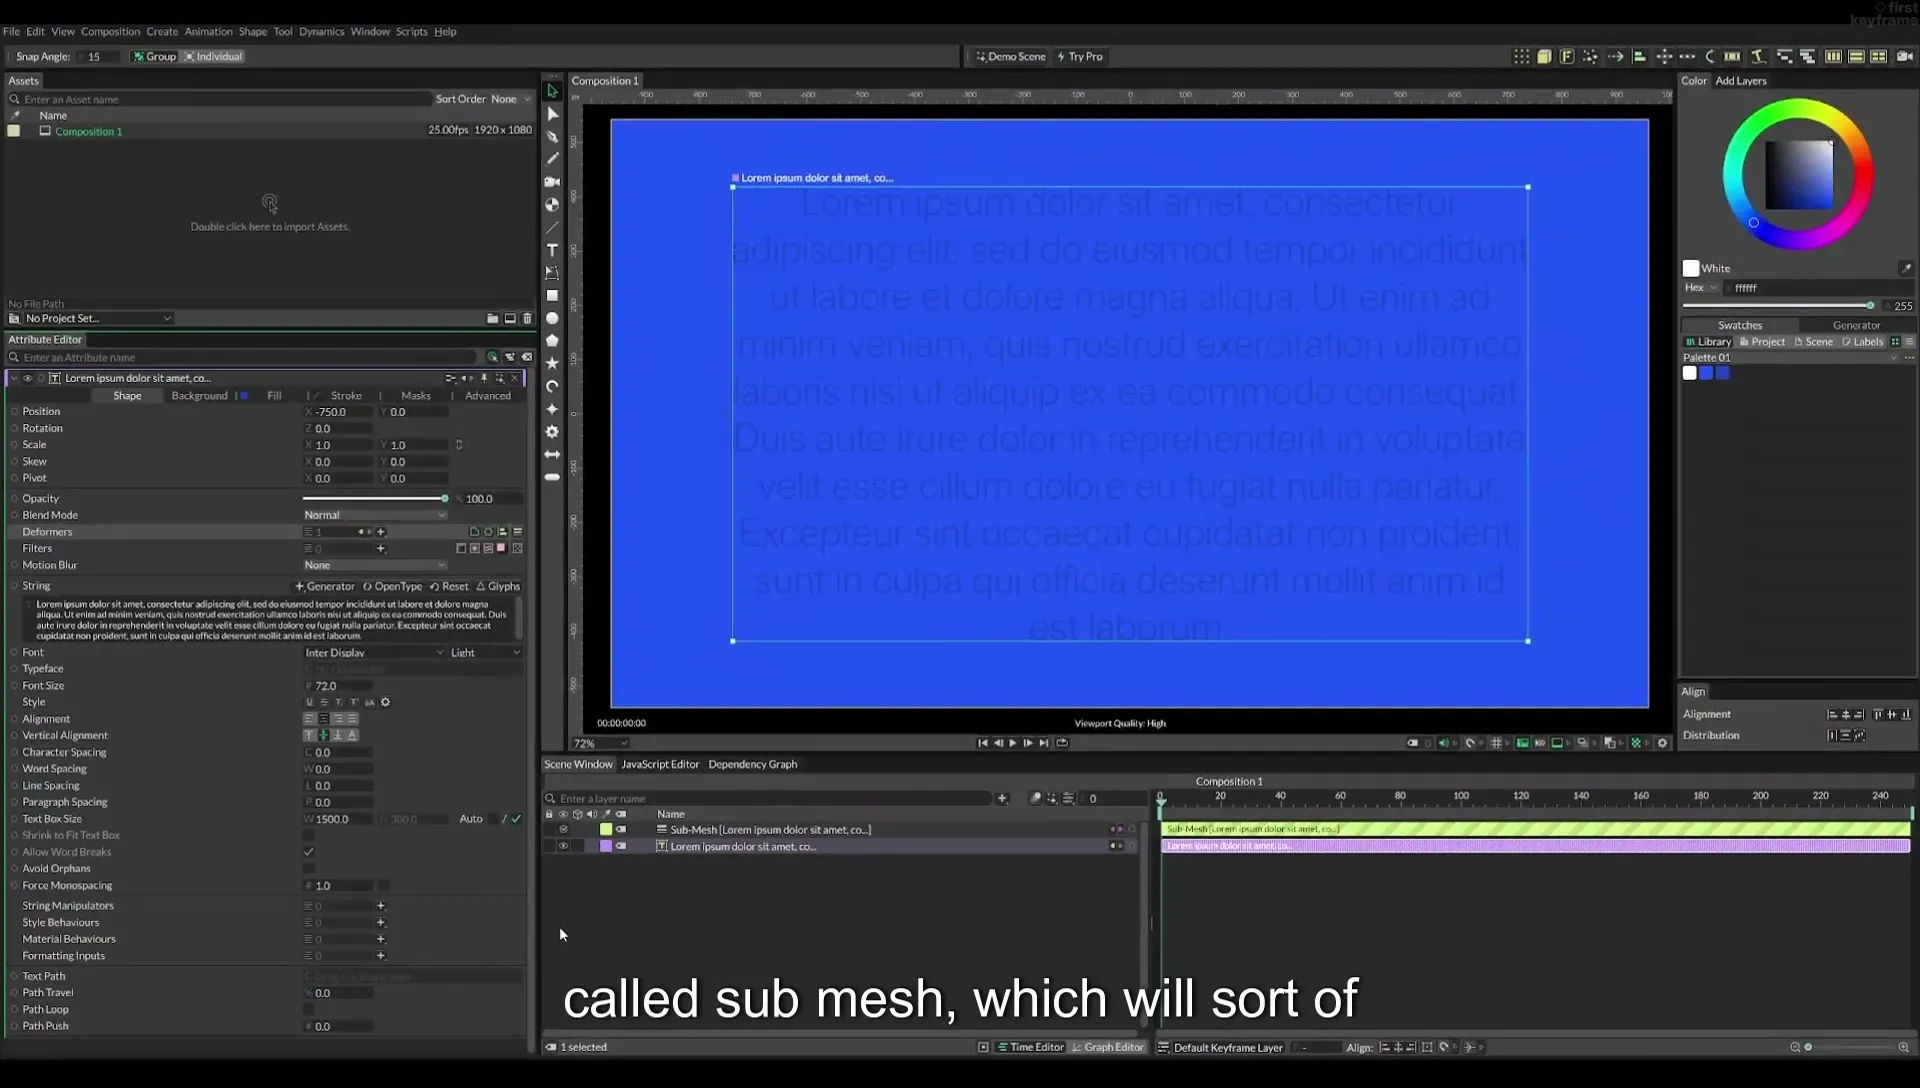
Task: Toggle Group snapping mode
Action: (x=155, y=56)
